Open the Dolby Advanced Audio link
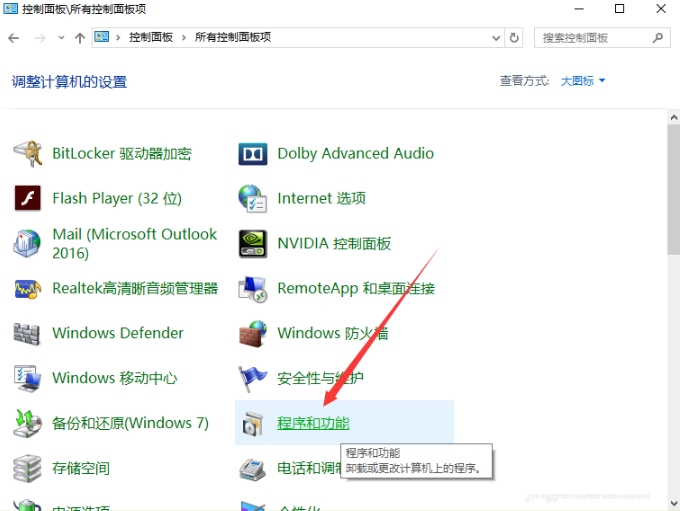Screen dimensions: 680x511 (356, 154)
